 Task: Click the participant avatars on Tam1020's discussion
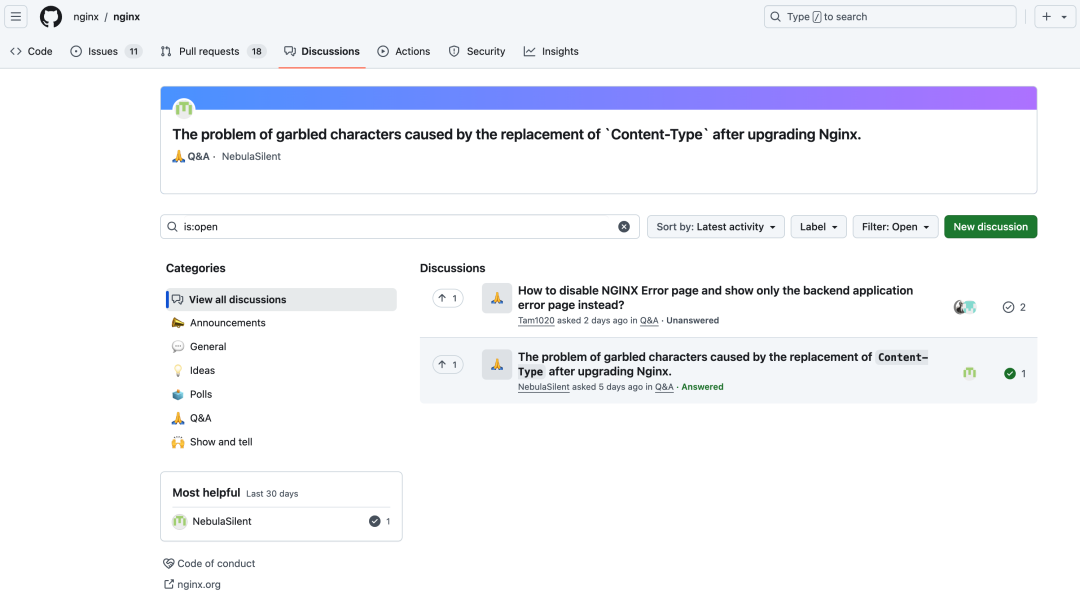click(965, 307)
